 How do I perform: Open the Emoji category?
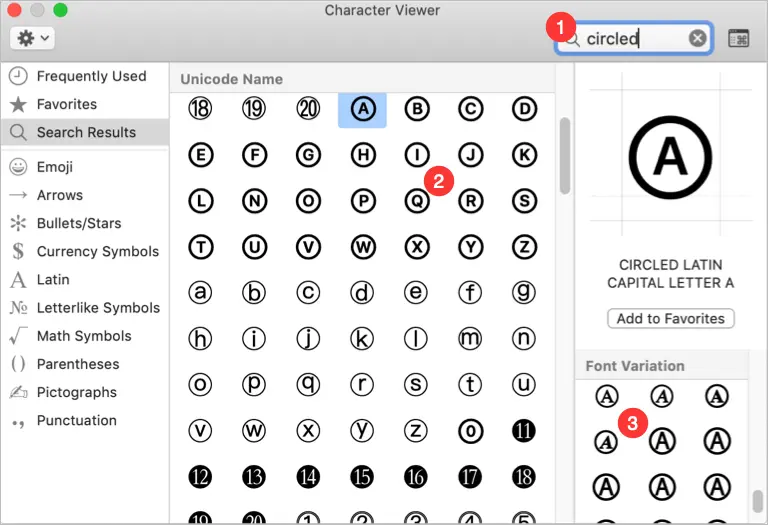[x=85, y=167]
